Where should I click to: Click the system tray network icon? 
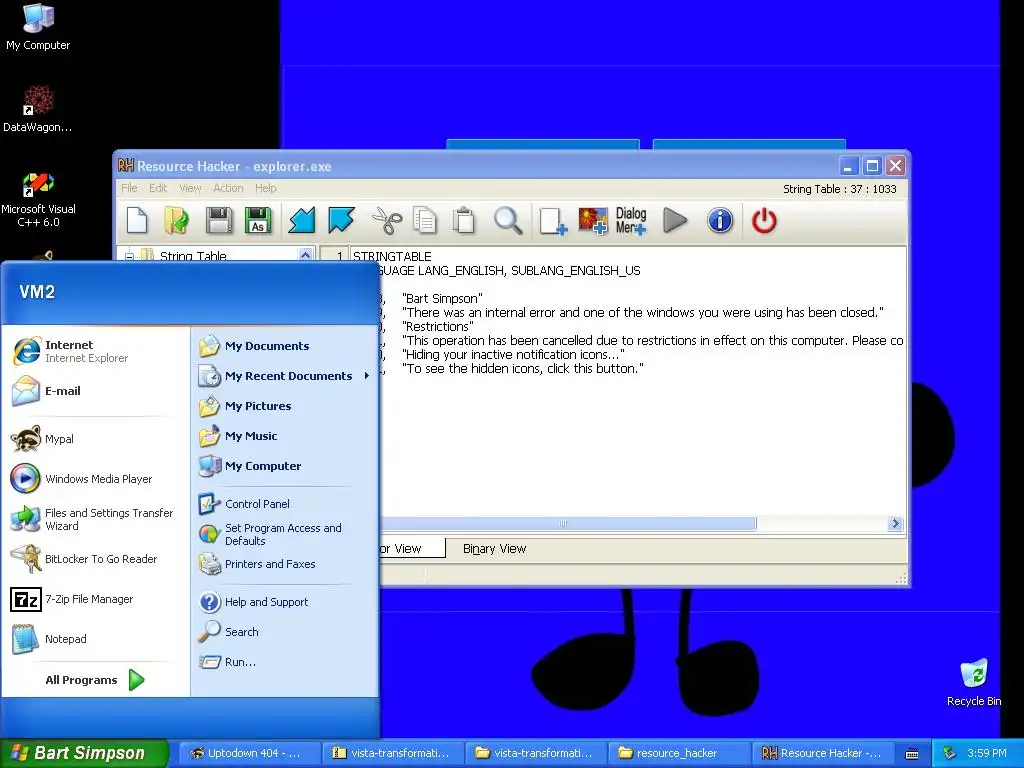click(949, 754)
